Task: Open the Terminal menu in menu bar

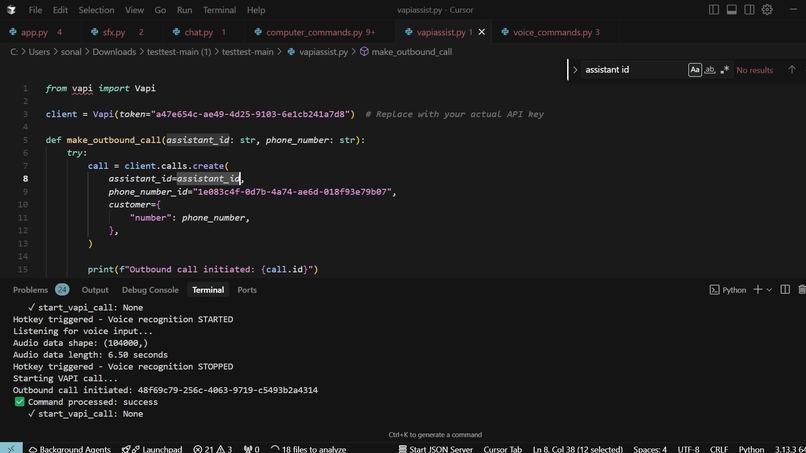Action: tap(219, 10)
